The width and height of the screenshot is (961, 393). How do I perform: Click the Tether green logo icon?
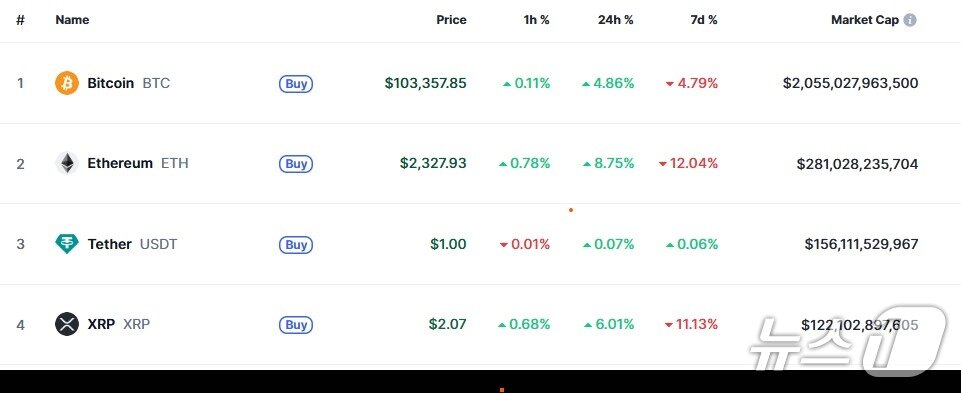pyautogui.click(x=67, y=244)
